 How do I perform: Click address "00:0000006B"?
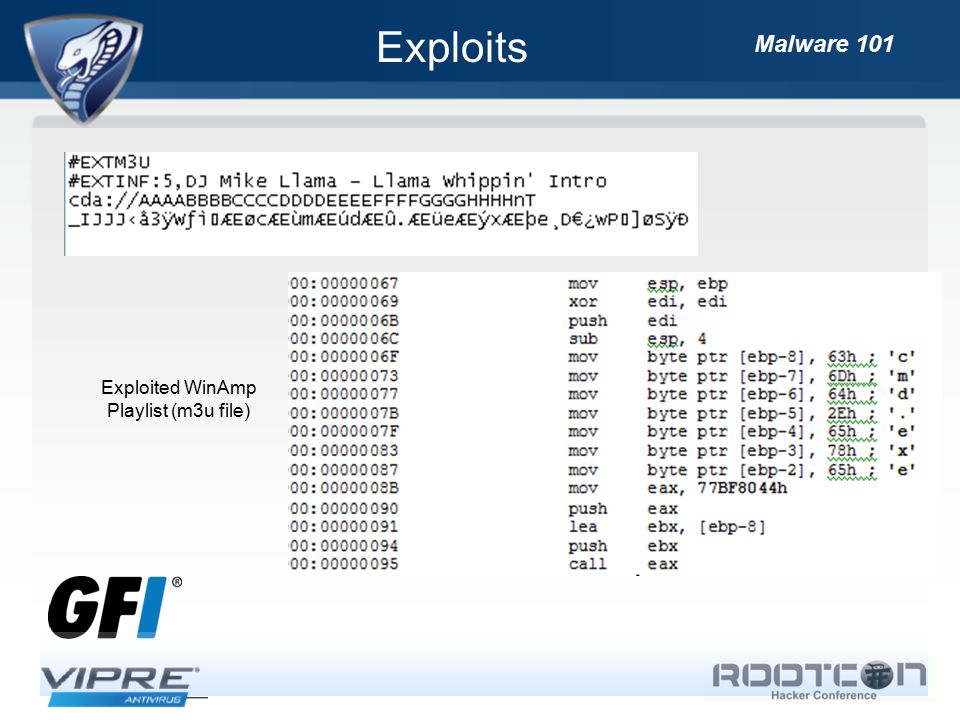click(344, 320)
